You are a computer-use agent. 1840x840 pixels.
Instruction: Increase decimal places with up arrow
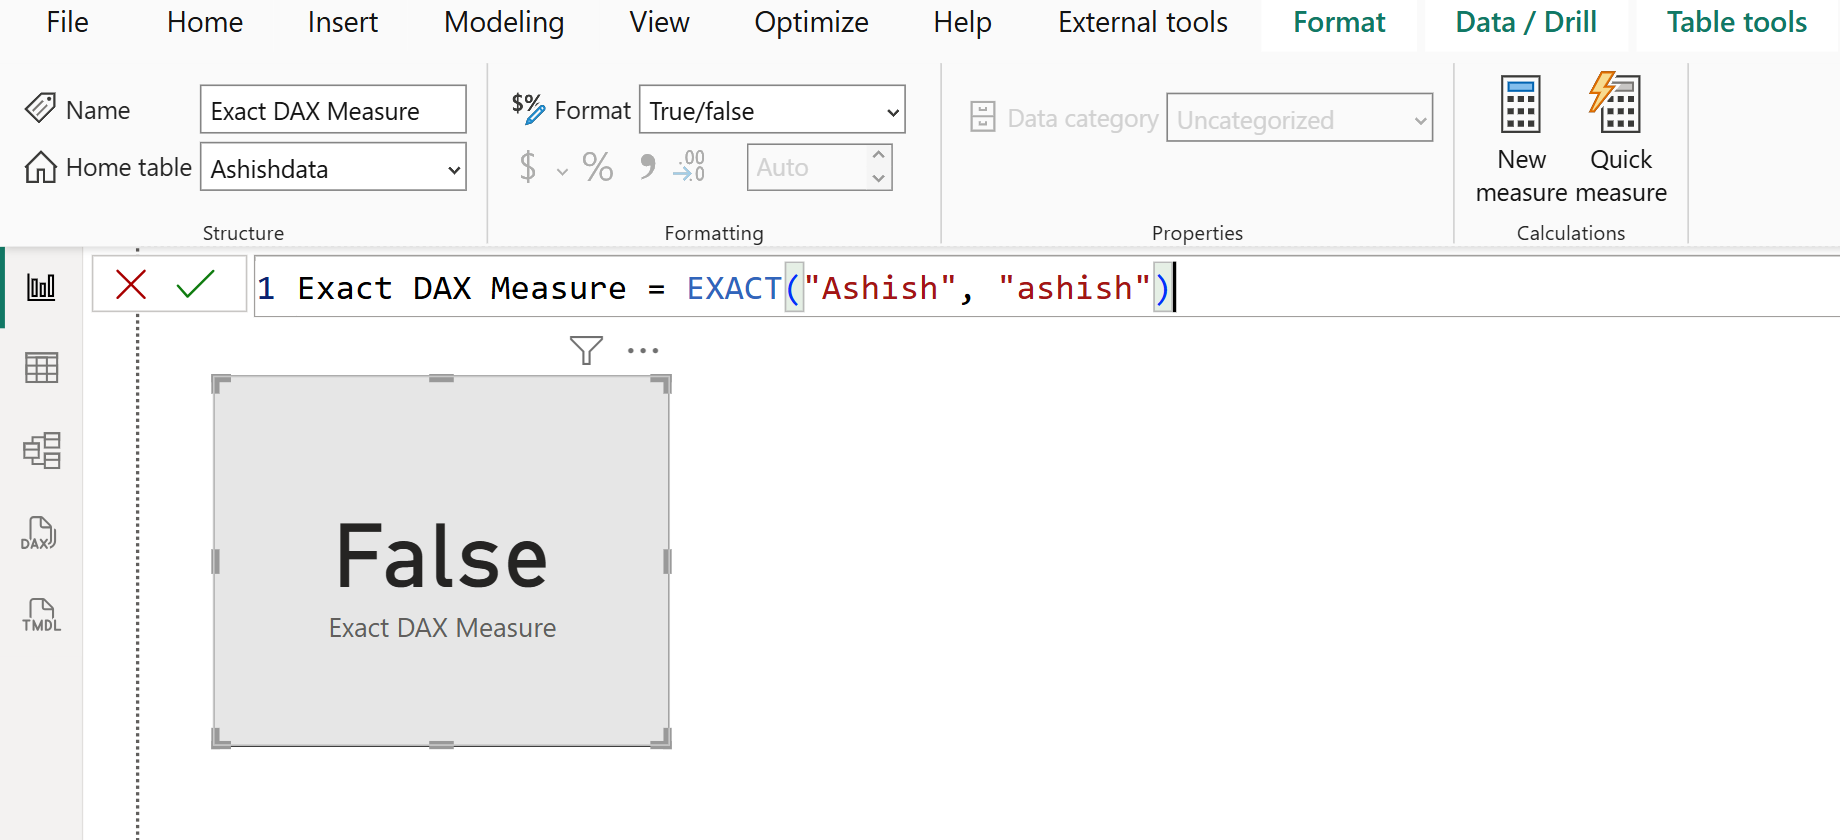point(878,155)
